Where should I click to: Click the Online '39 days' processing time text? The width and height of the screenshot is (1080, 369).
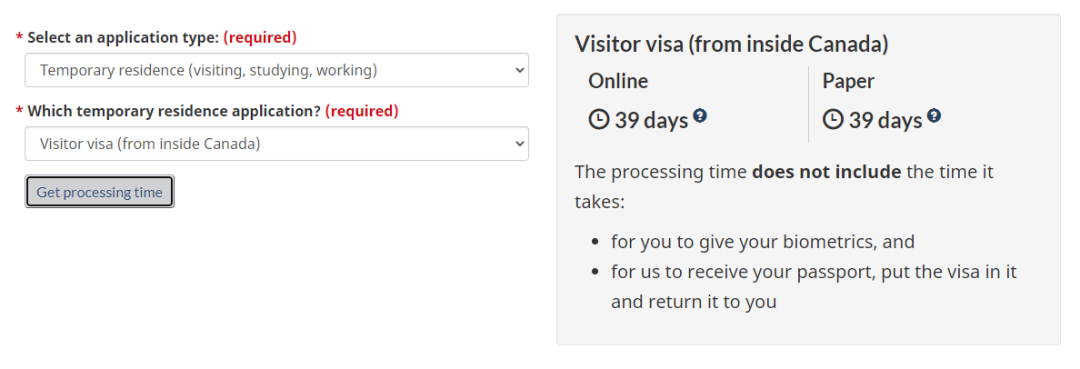pos(651,120)
